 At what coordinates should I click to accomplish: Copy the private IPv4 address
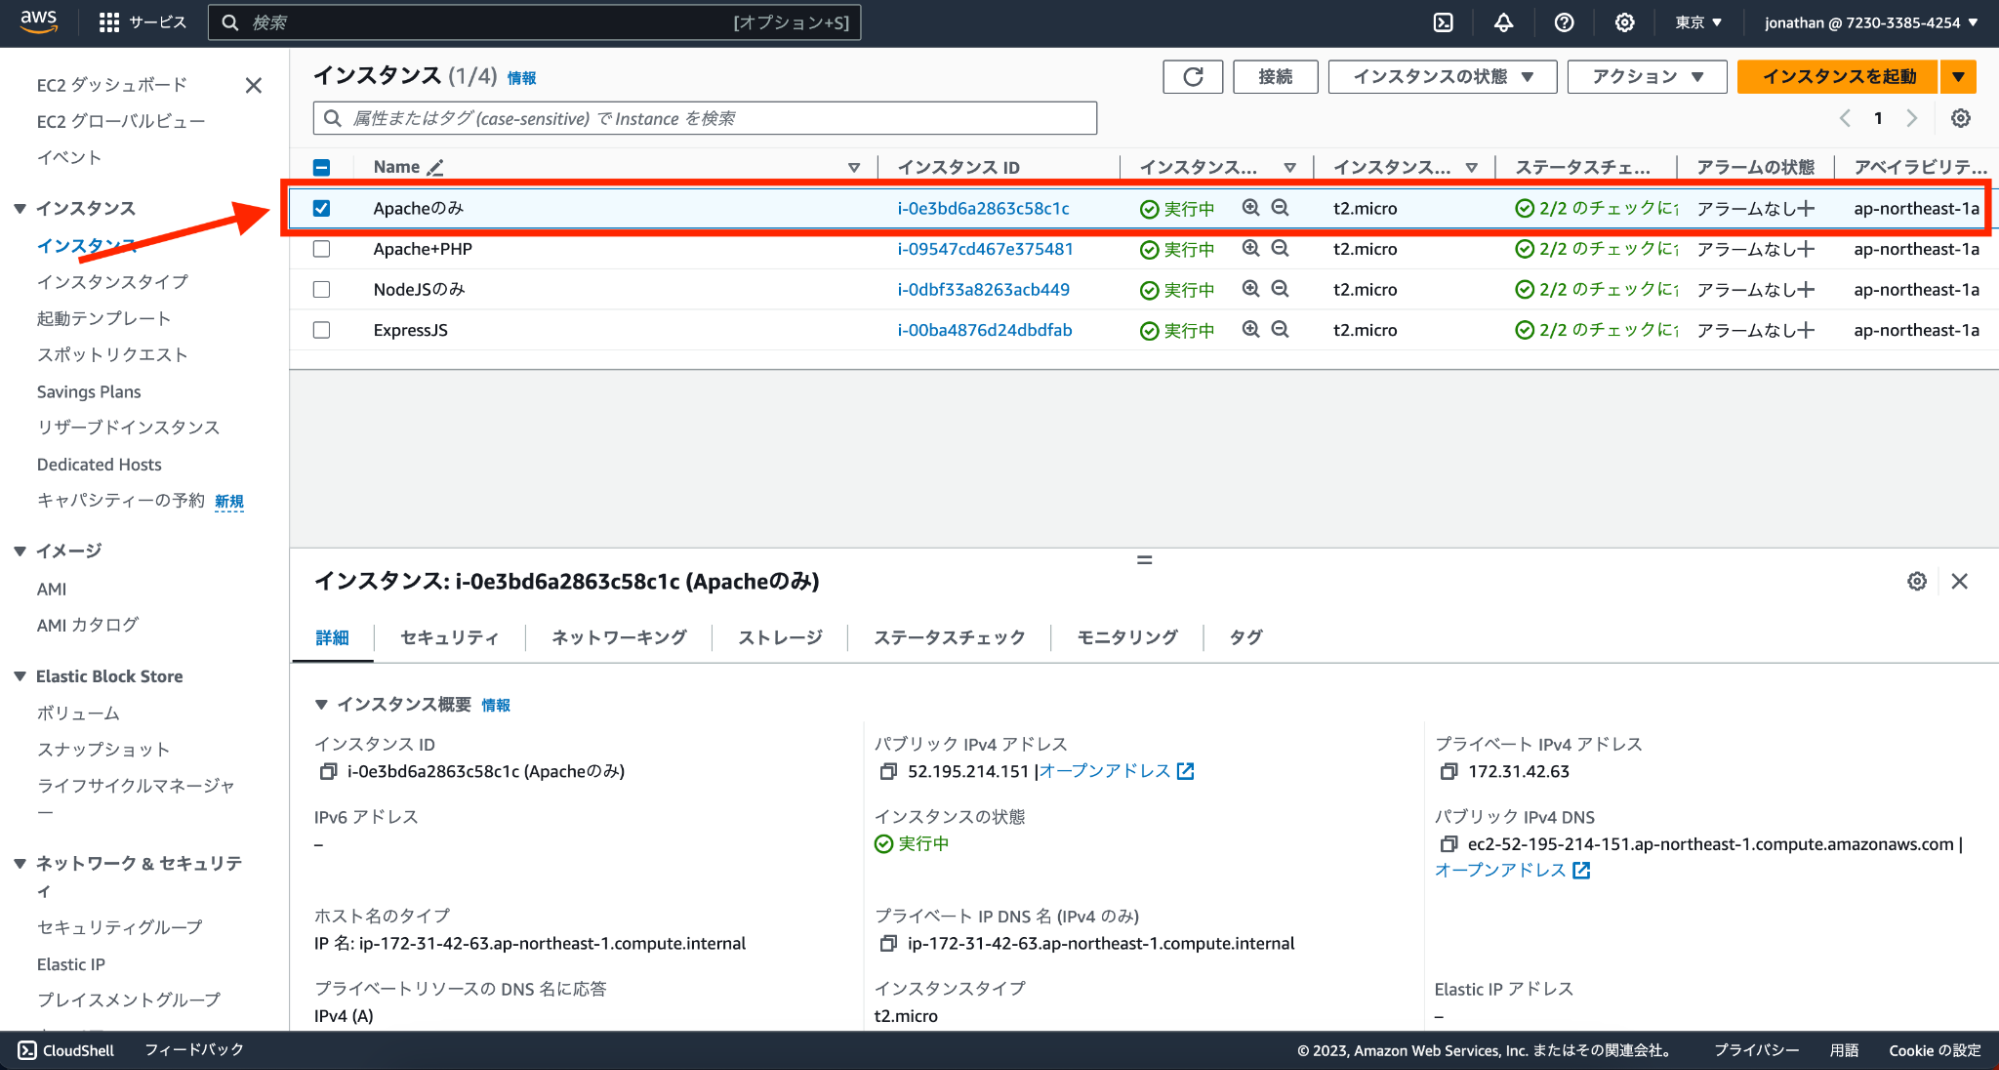(x=1448, y=771)
